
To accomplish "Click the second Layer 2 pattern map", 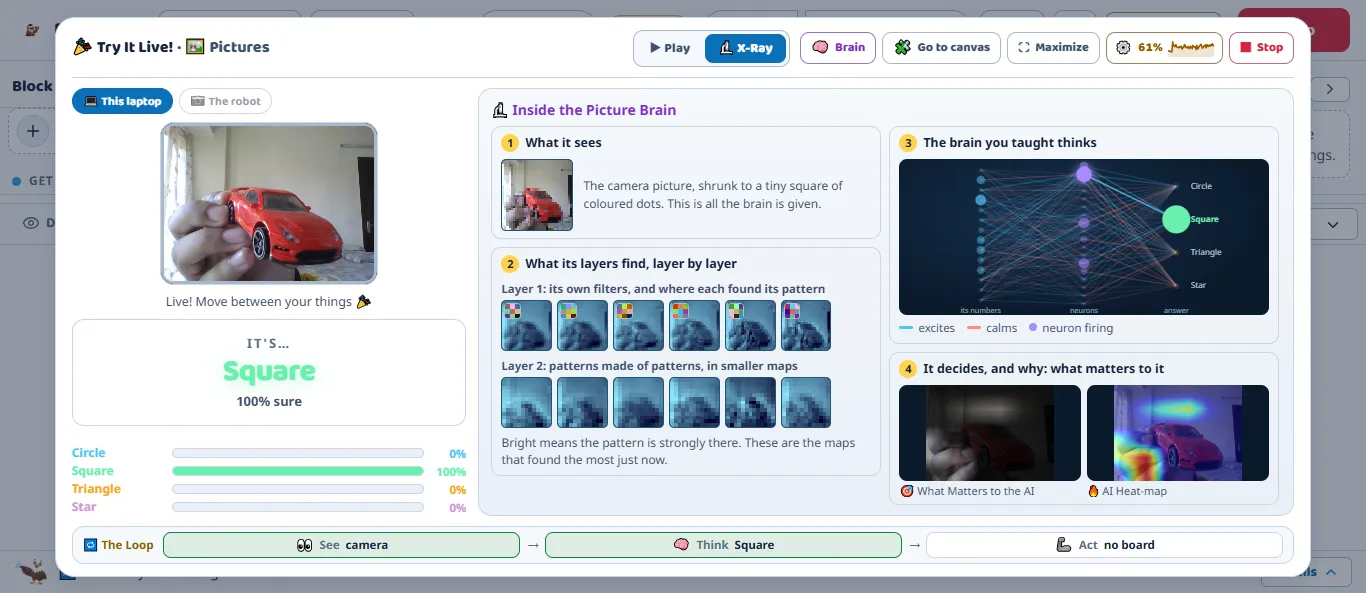I will pos(582,402).
